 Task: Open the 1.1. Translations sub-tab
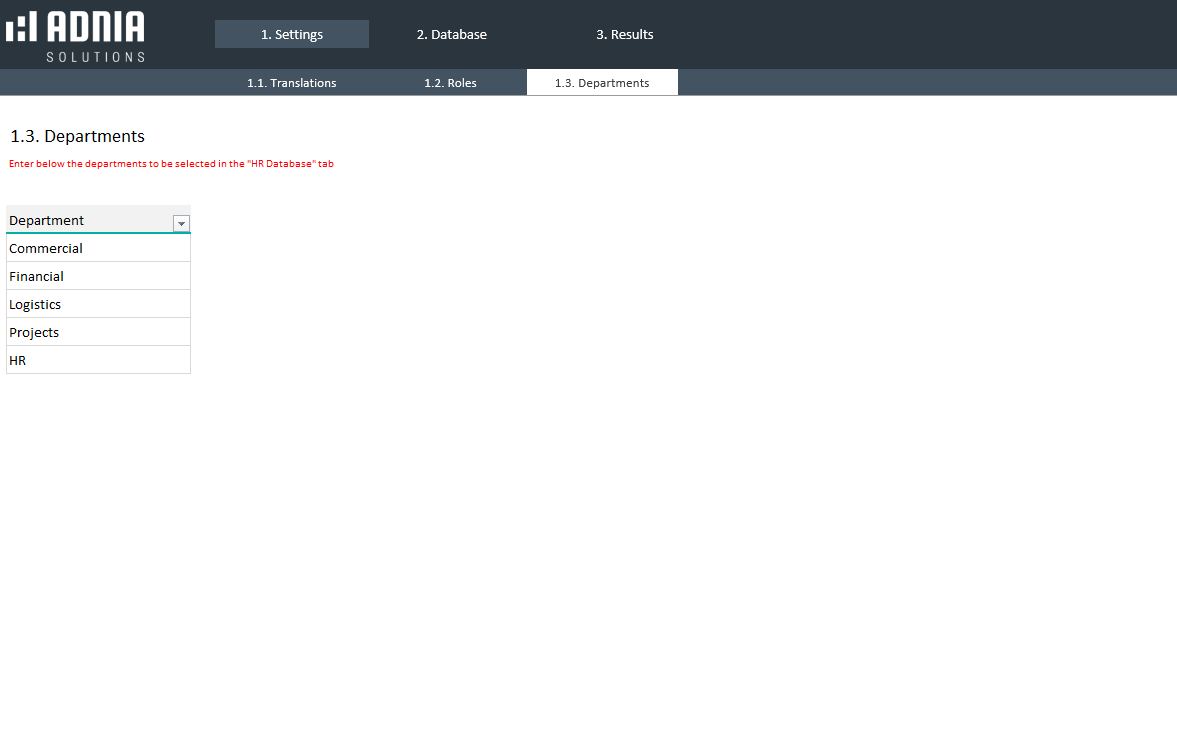(x=291, y=83)
